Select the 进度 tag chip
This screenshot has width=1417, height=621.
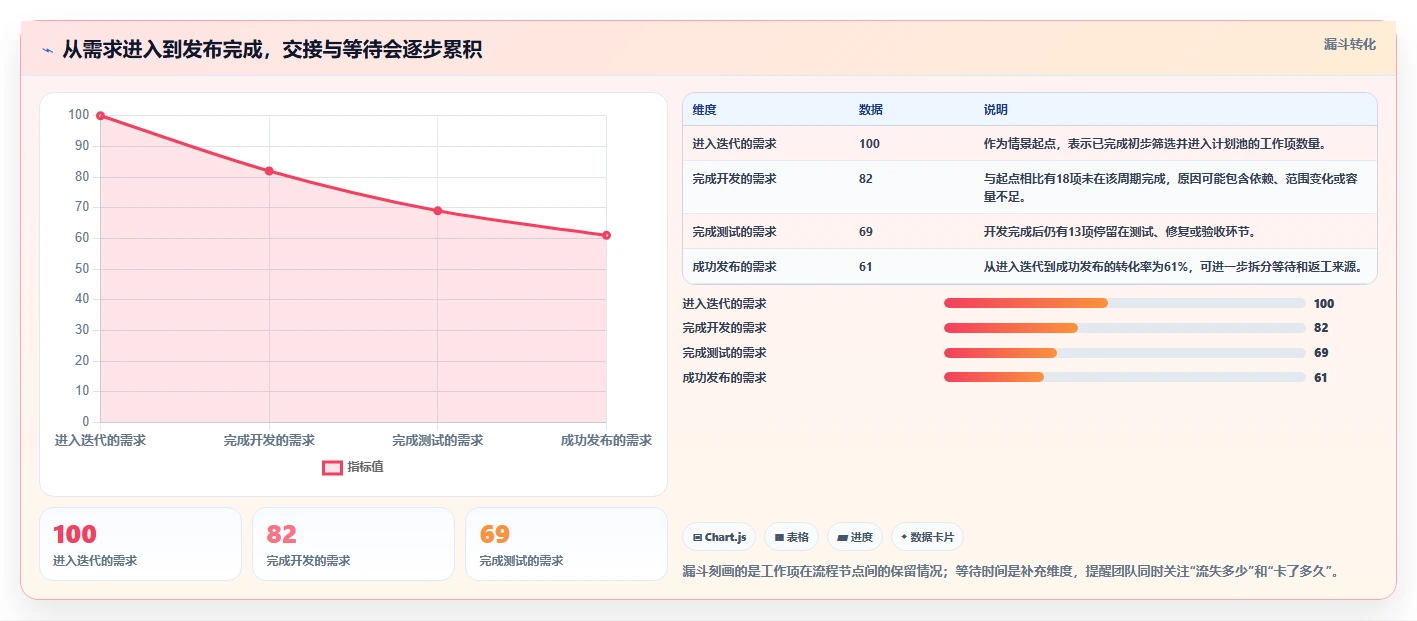click(855, 537)
